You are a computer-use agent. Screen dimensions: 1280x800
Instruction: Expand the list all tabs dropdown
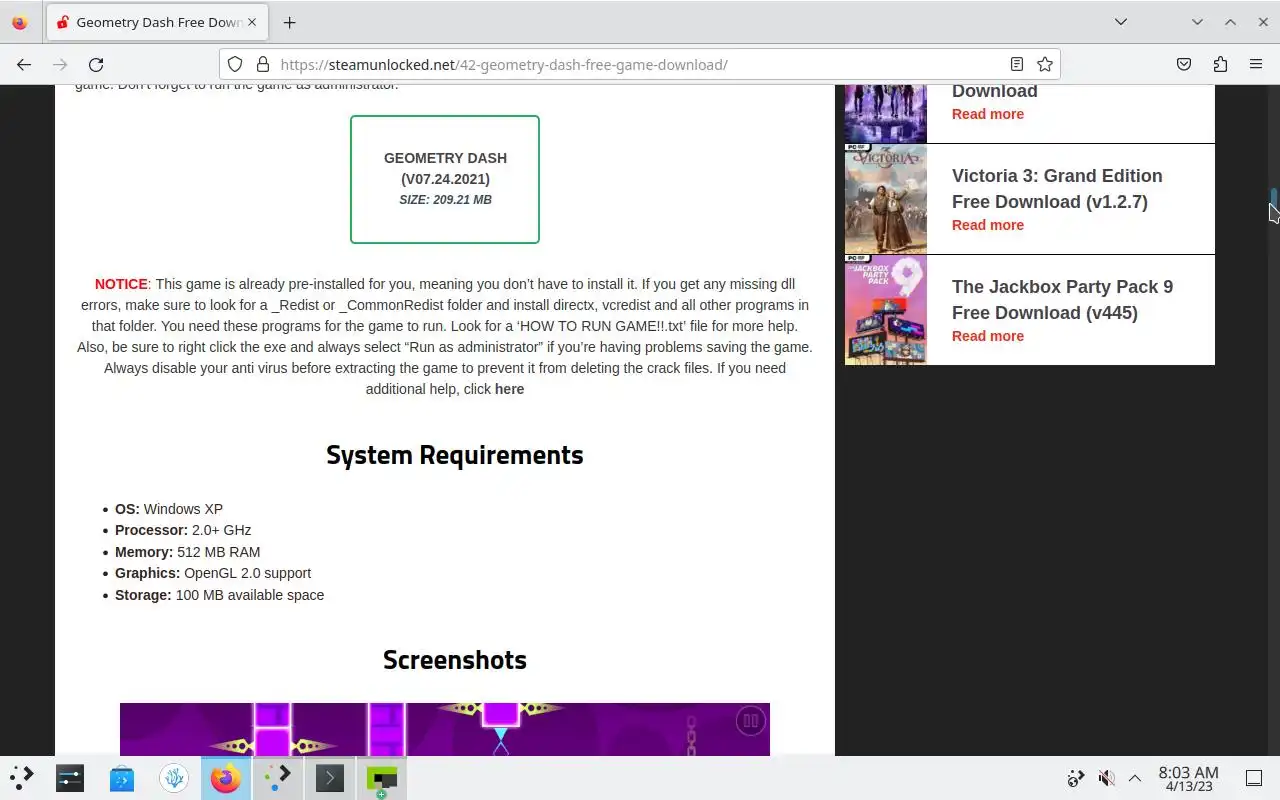coord(1121,22)
